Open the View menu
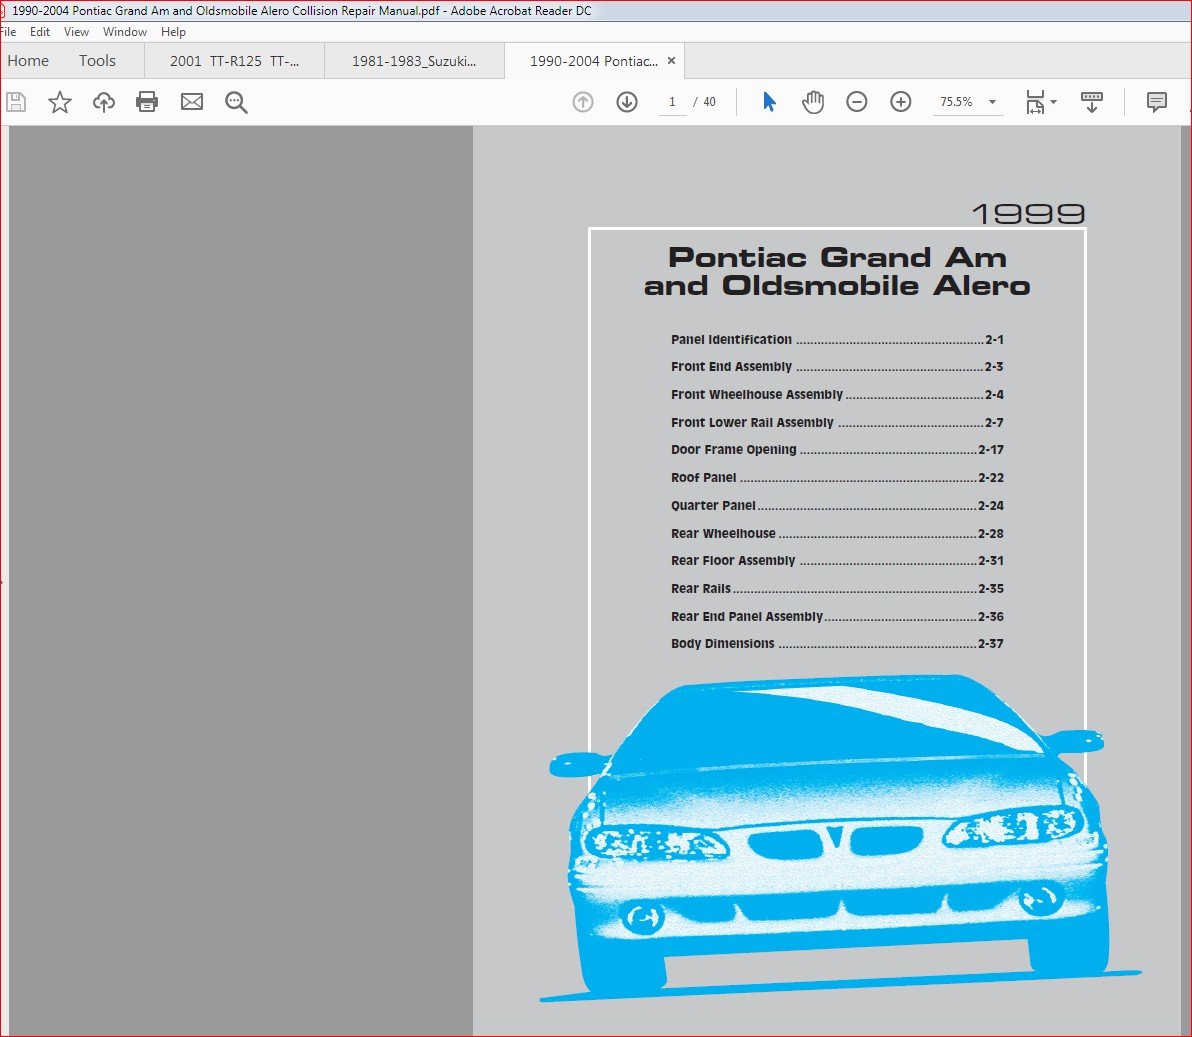Image resolution: width=1192 pixels, height=1037 pixels. point(76,32)
